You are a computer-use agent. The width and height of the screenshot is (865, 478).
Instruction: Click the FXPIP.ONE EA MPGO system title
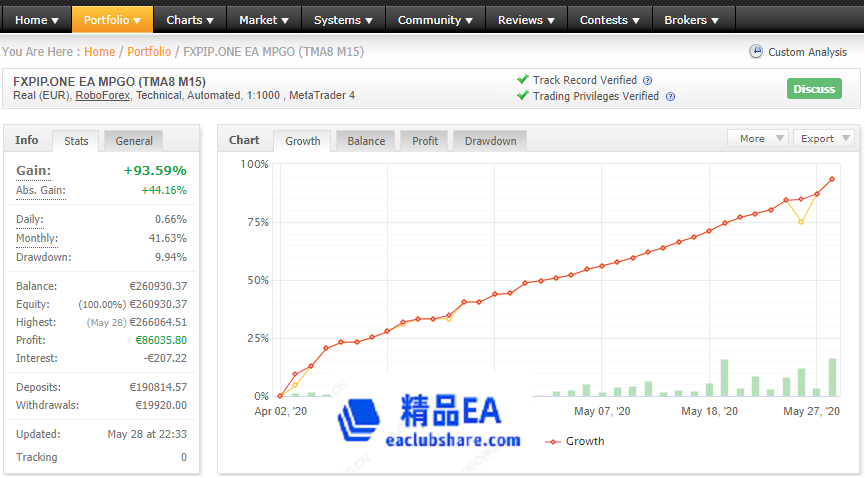tap(109, 82)
